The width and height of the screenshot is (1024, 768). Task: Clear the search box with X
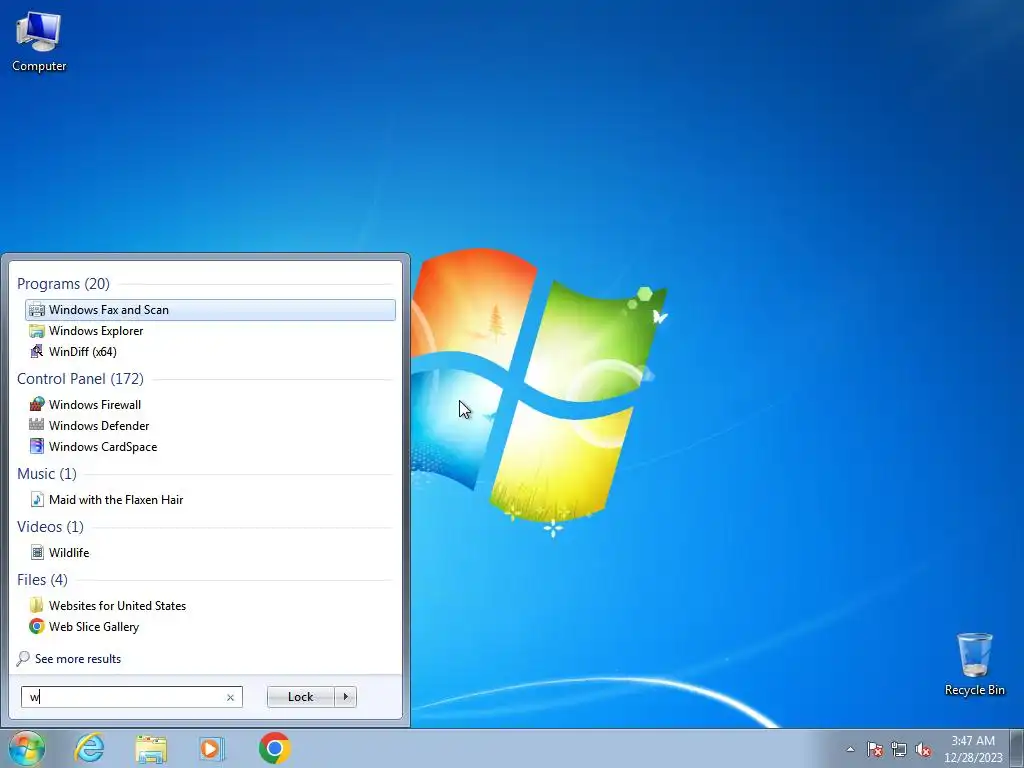pyautogui.click(x=231, y=697)
